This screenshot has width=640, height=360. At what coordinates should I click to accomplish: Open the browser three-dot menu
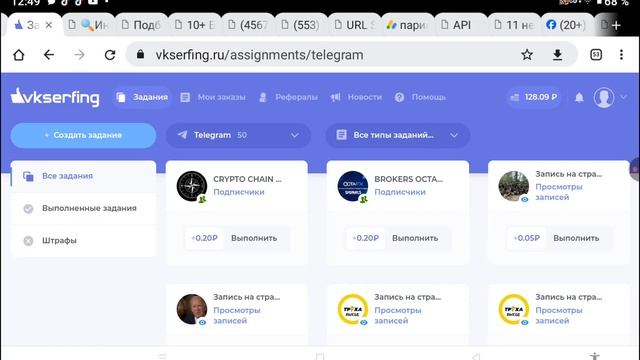pos(621,54)
